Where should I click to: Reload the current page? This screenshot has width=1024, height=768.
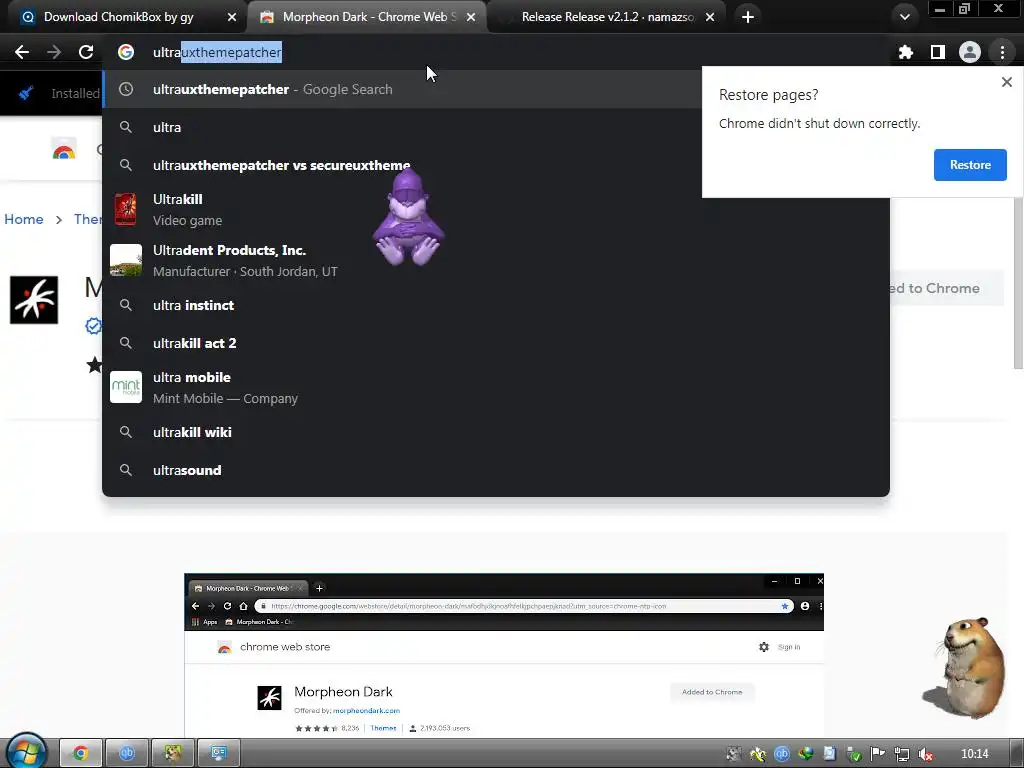(x=86, y=52)
